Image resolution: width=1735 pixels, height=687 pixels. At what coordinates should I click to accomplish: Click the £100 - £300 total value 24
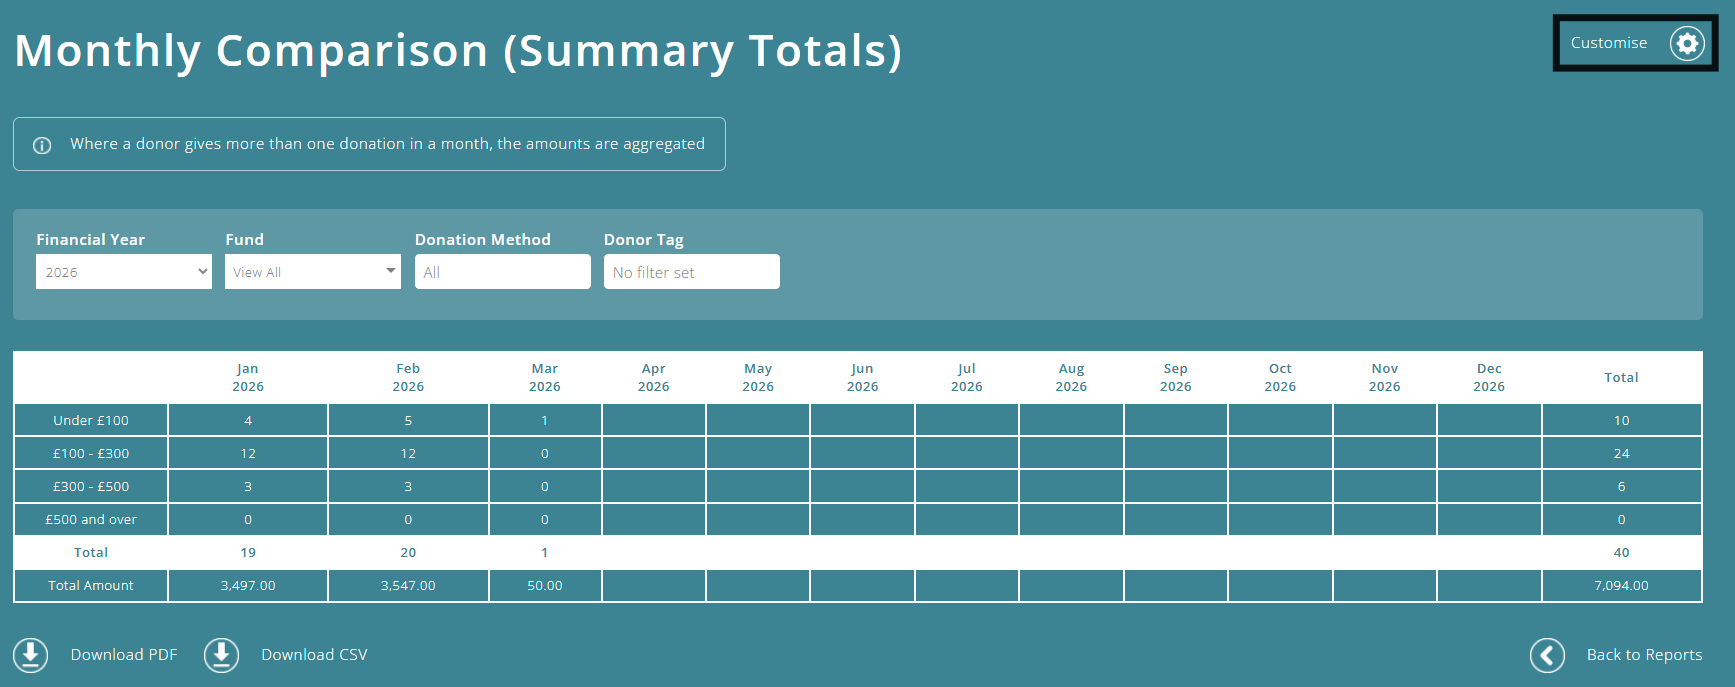point(1621,454)
